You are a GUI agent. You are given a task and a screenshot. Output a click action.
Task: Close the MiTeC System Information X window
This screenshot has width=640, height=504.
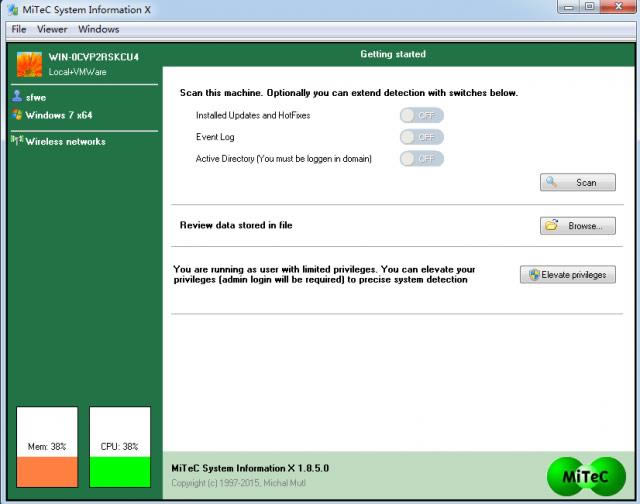618,7
